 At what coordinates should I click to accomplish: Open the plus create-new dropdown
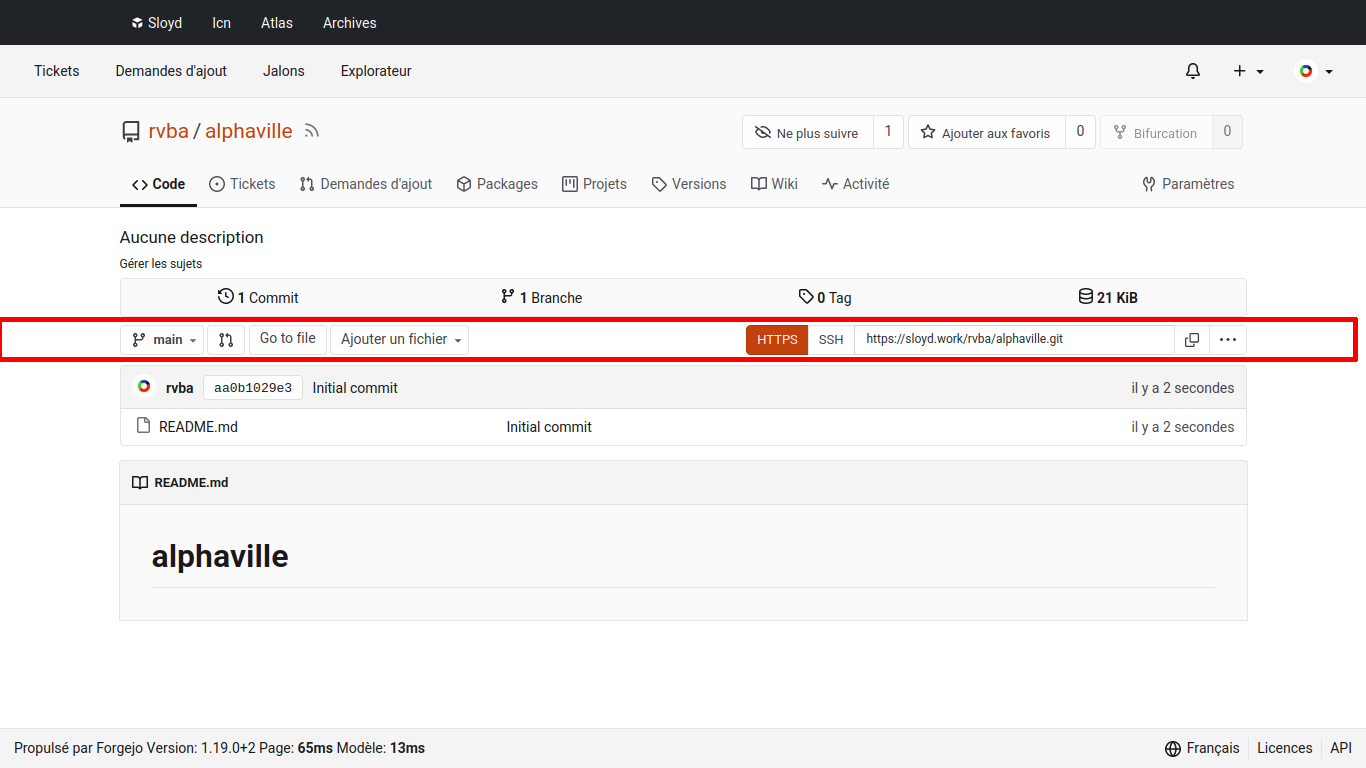click(x=1248, y=71)
